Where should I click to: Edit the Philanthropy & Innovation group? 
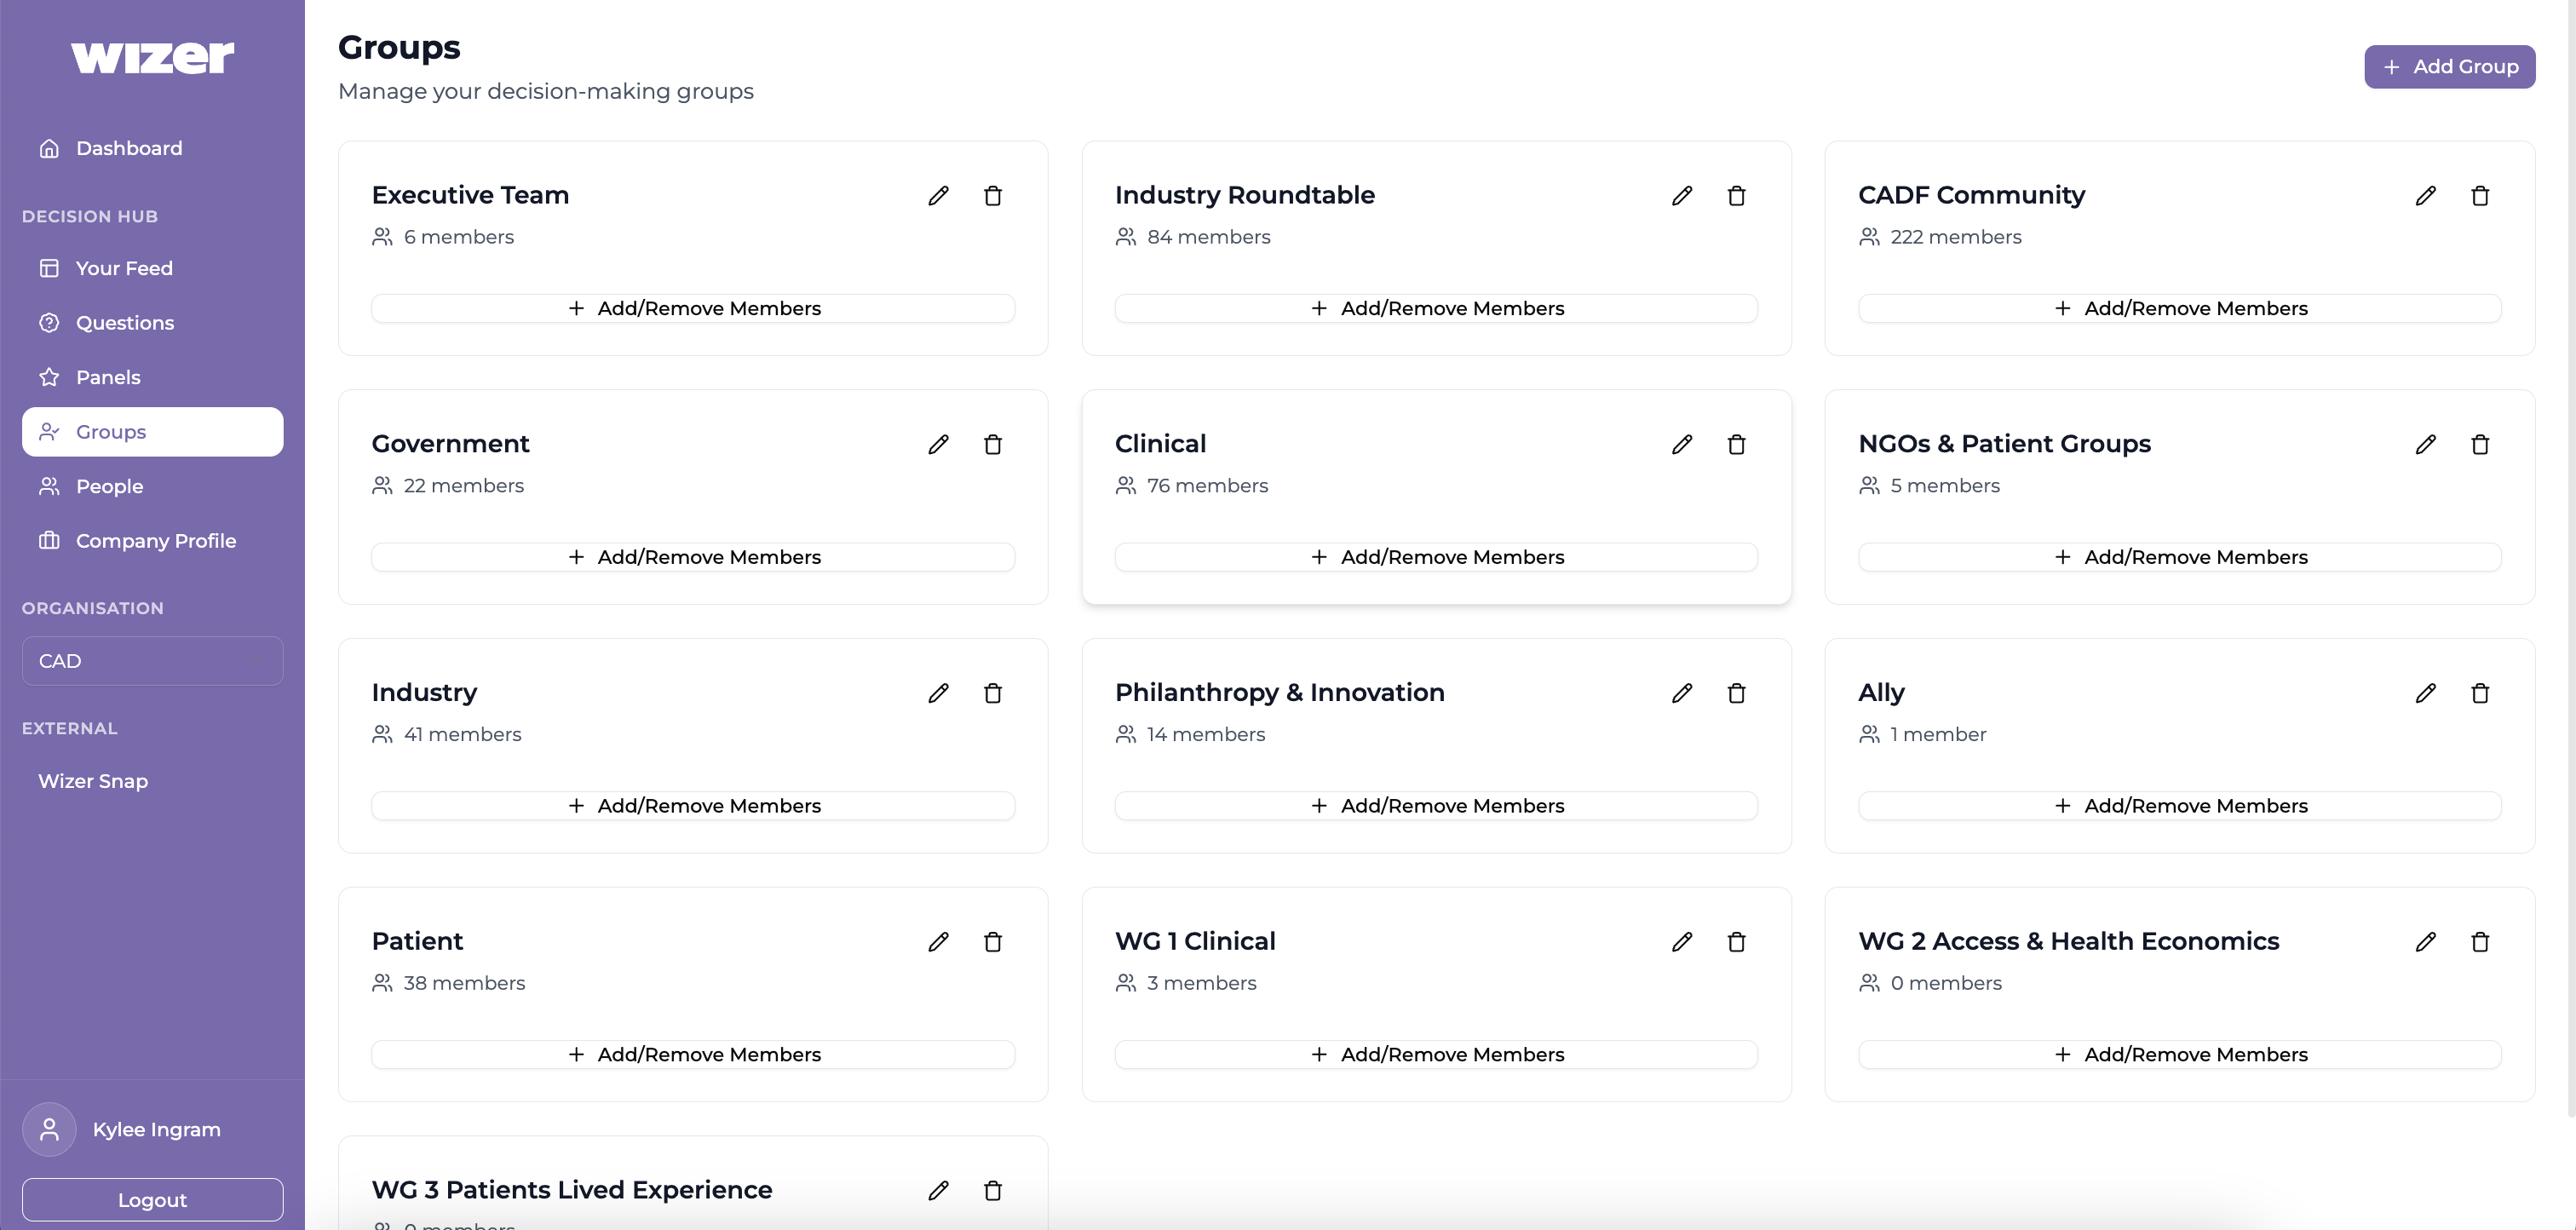point(1681,693)
